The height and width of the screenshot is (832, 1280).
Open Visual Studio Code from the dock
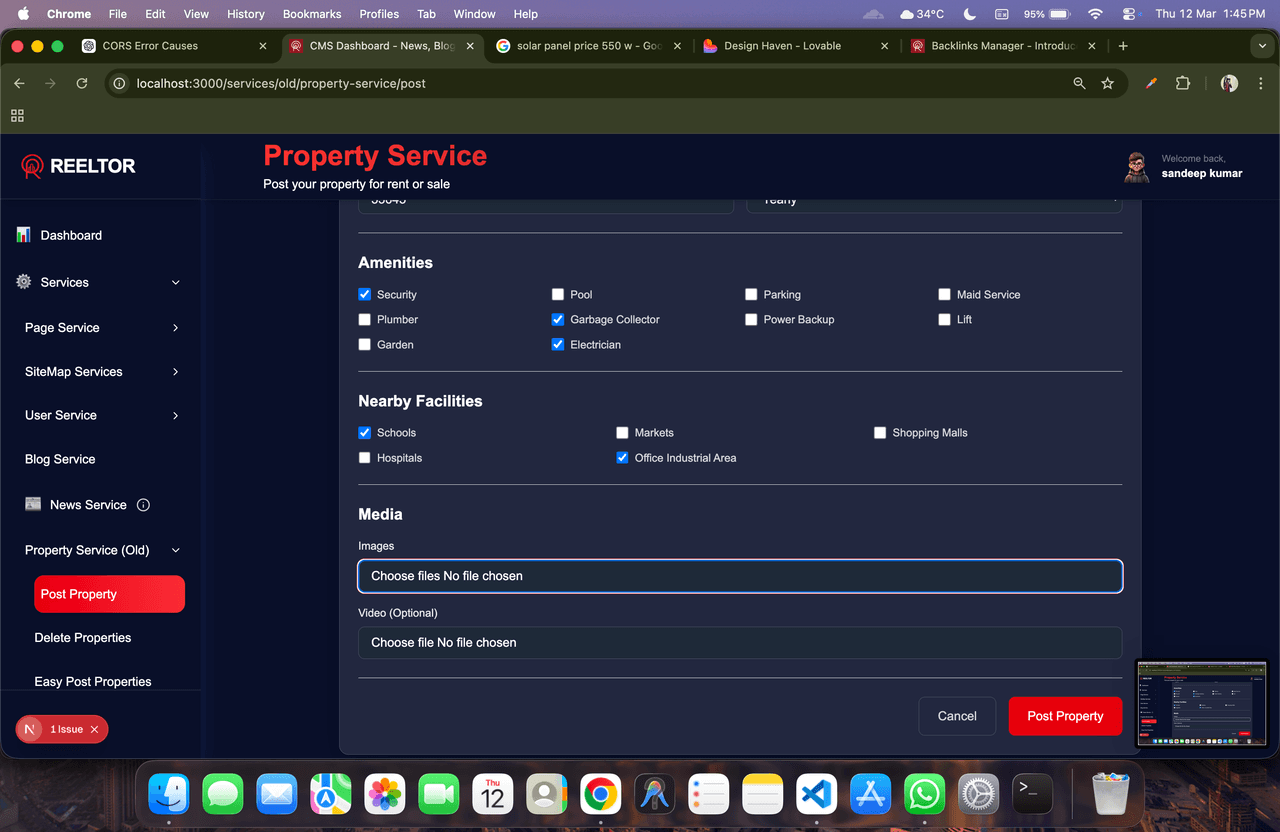[816, 795]
